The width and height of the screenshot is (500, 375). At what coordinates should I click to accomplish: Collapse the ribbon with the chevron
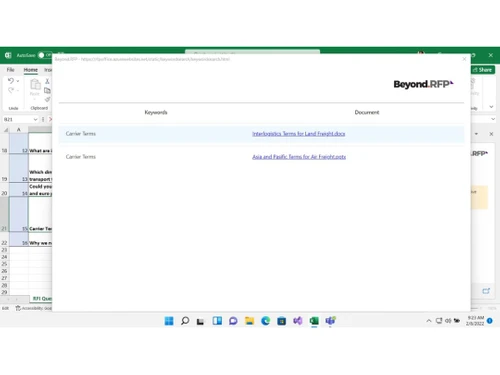click(491, 107)
